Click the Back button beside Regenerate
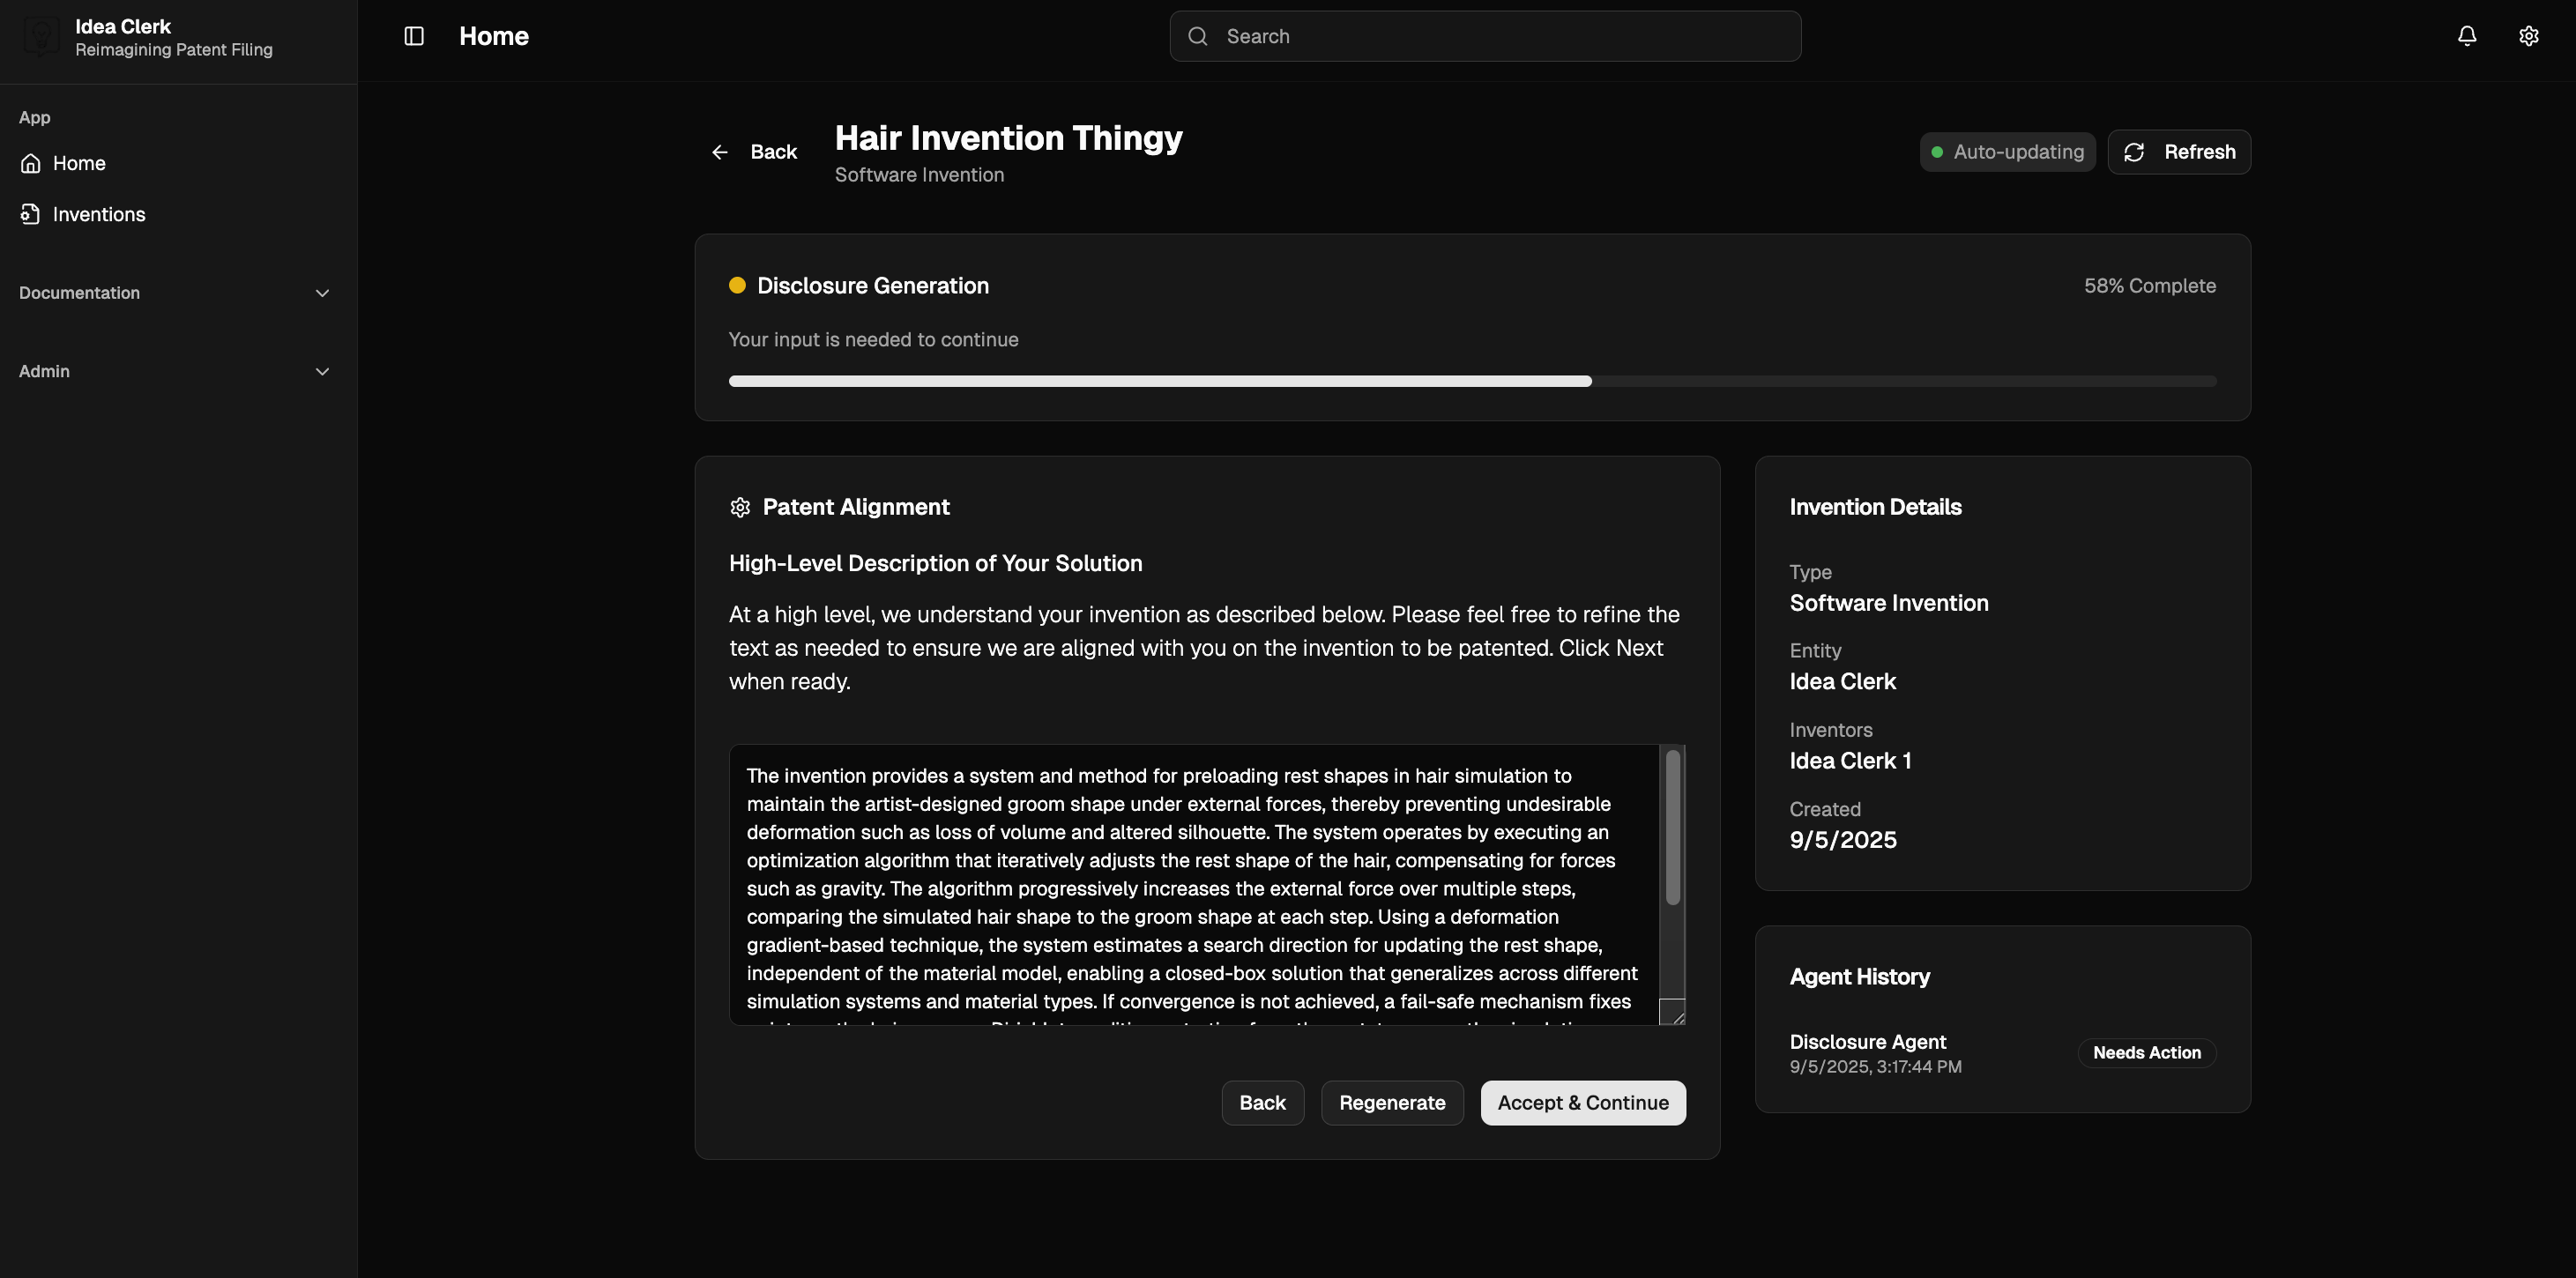The image size is (2576, 1278). (1262, 1103)
